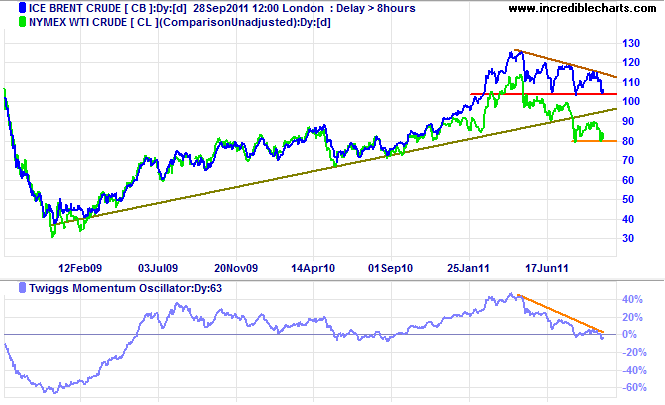This screenshot has width=665, height=405.
Task: Click the 0% oscillator axis value
Action: [x=629, y=335]
